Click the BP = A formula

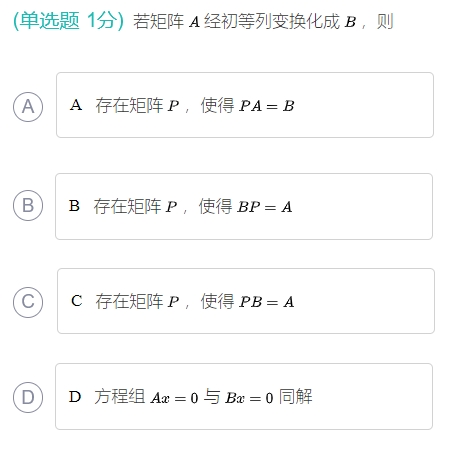coord(265,207)
